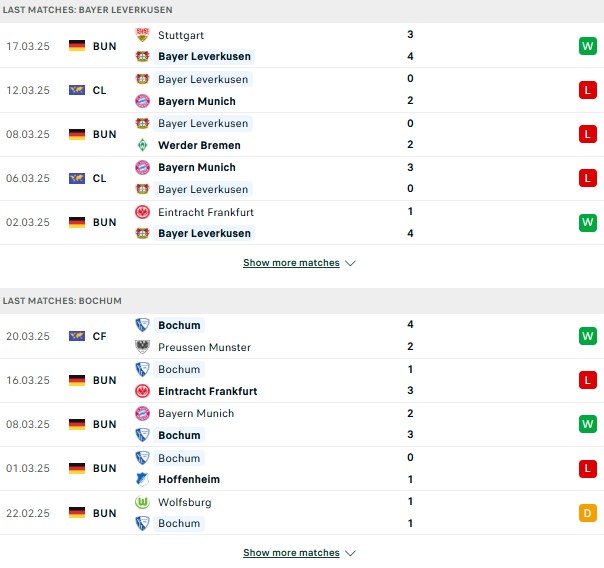Open Show more matches under Bayer Leverkusen
The width and height of the screenshot is (604, 568).
point(291,263)
